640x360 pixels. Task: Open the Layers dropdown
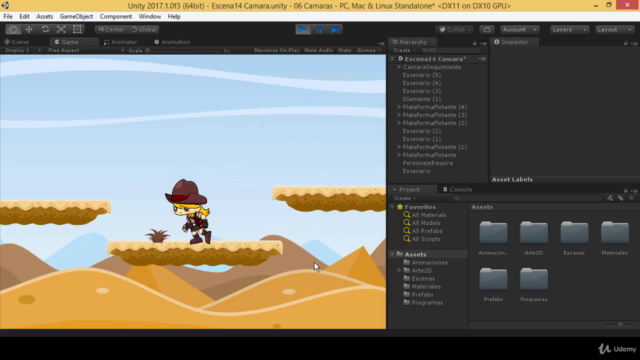(x=569, y=29)
